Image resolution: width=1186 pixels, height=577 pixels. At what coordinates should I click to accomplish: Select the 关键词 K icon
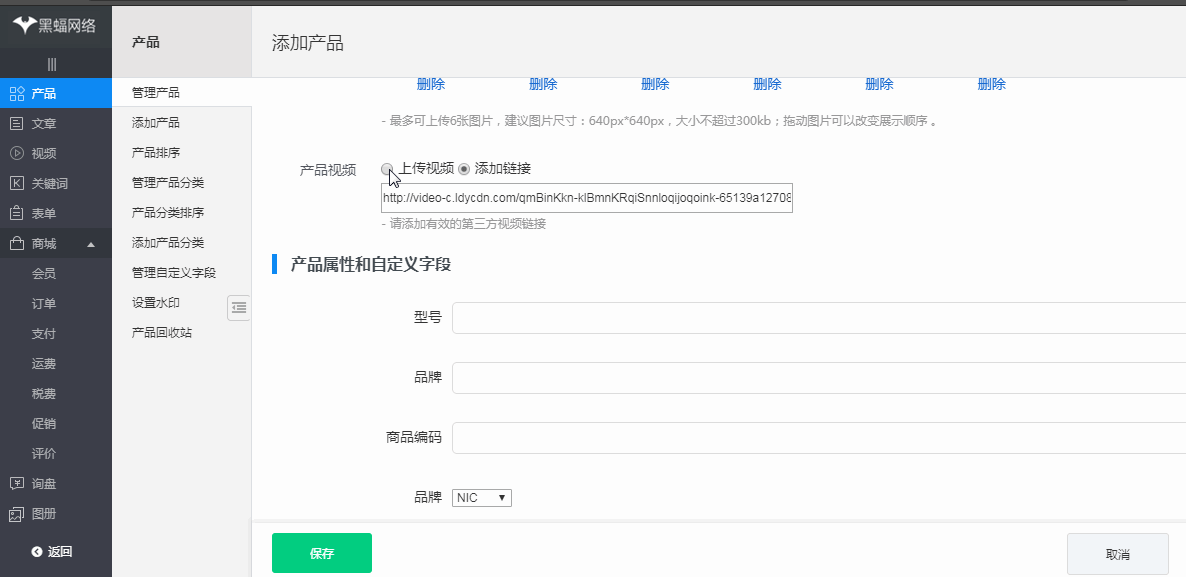click(16, 184)
